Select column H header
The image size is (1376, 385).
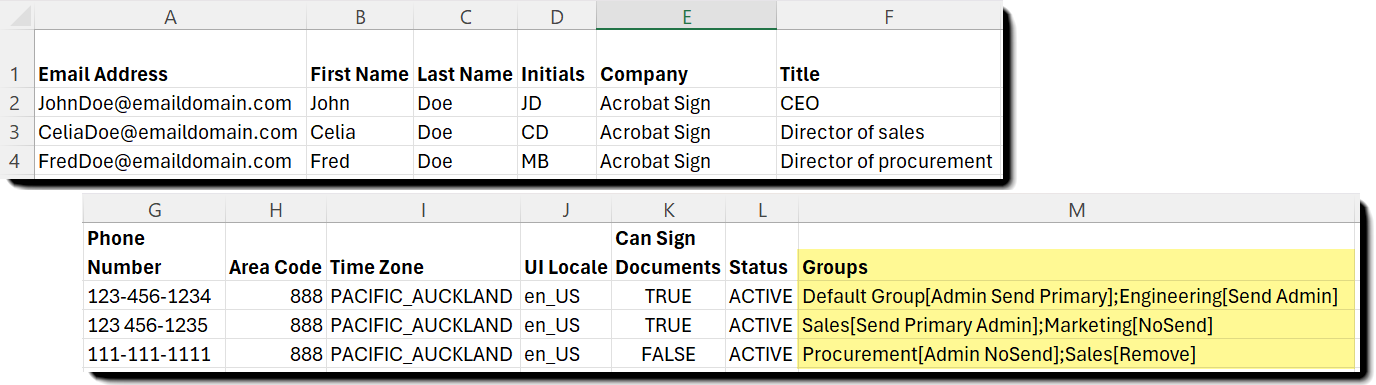pyautogui.click(x=276, y=210)
